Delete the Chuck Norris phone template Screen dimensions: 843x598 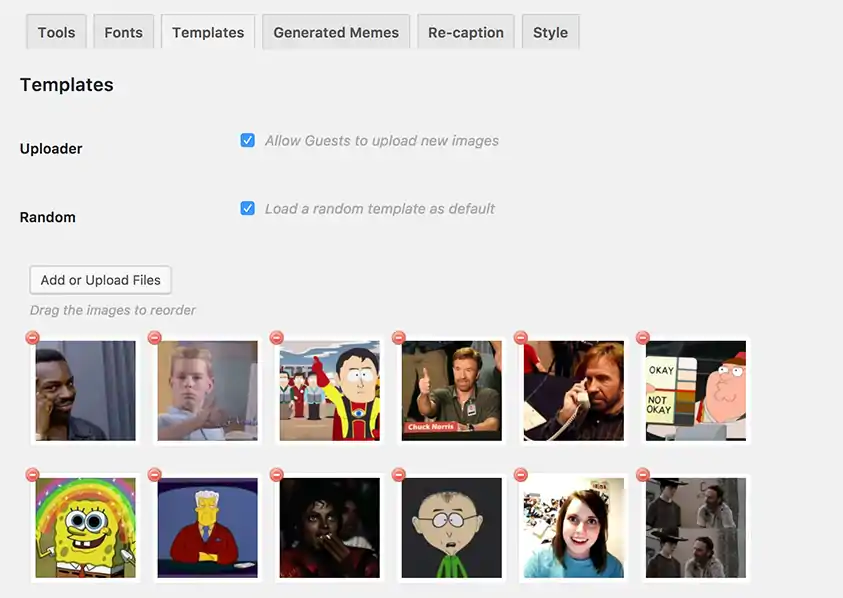tap(520, 338)
